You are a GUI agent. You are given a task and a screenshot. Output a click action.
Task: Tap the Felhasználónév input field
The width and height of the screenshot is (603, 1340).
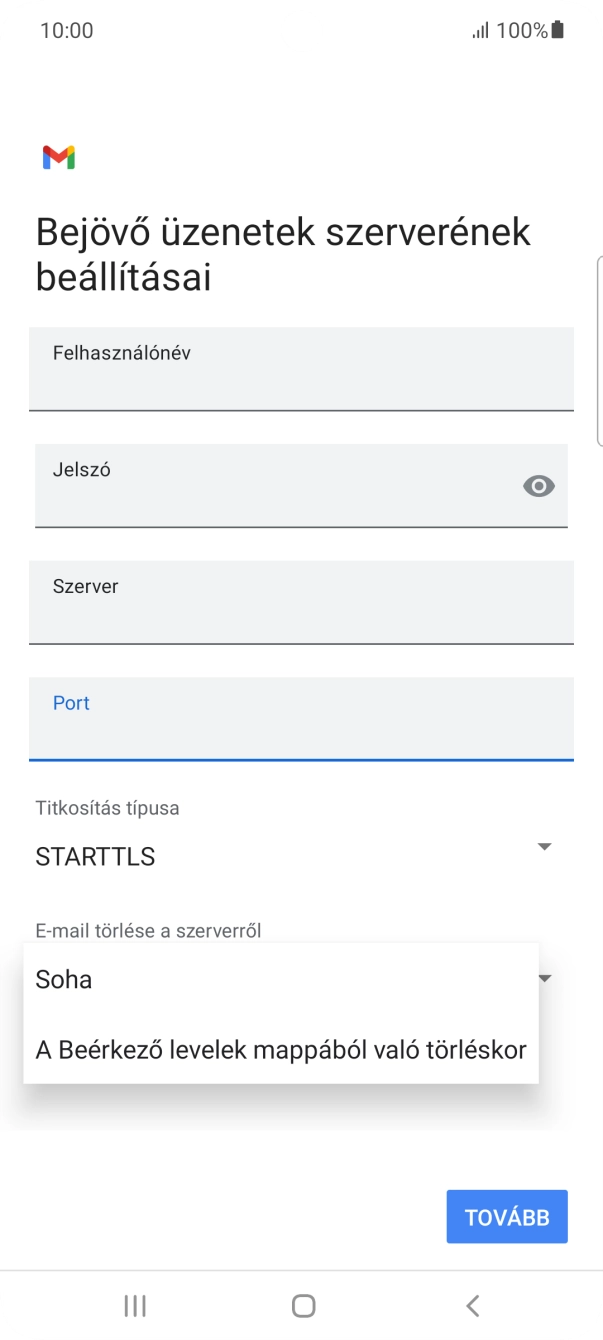pos(300,370)
